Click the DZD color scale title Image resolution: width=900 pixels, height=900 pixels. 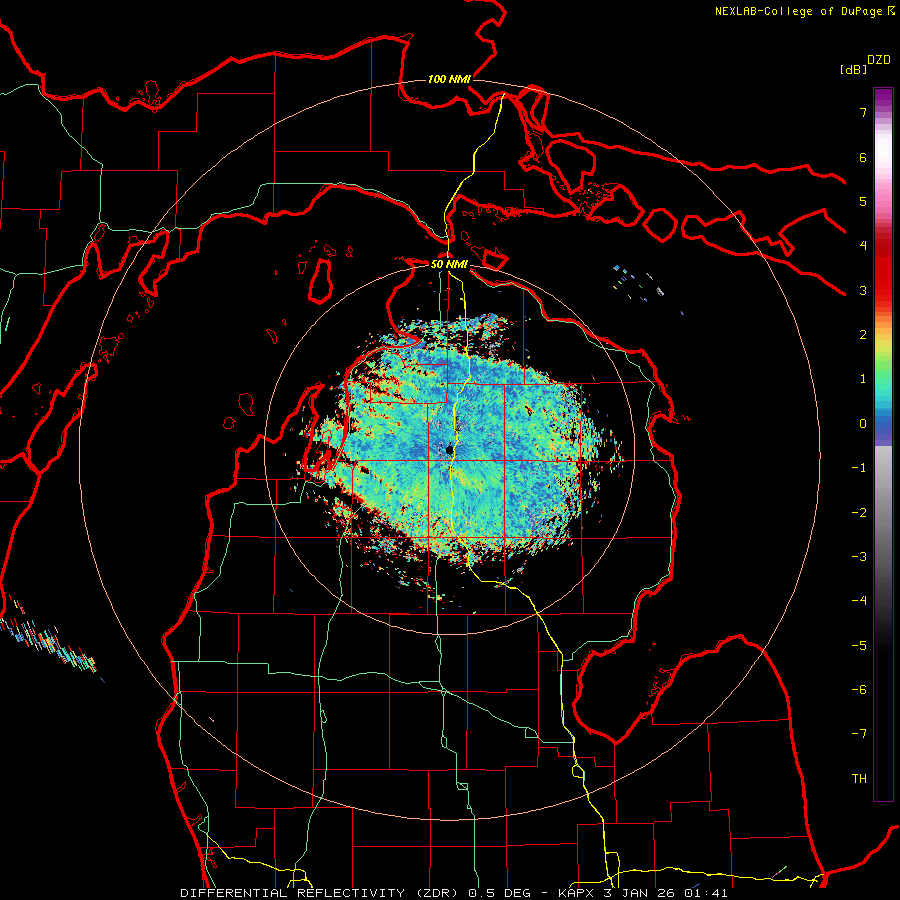[x=879, y=60]
